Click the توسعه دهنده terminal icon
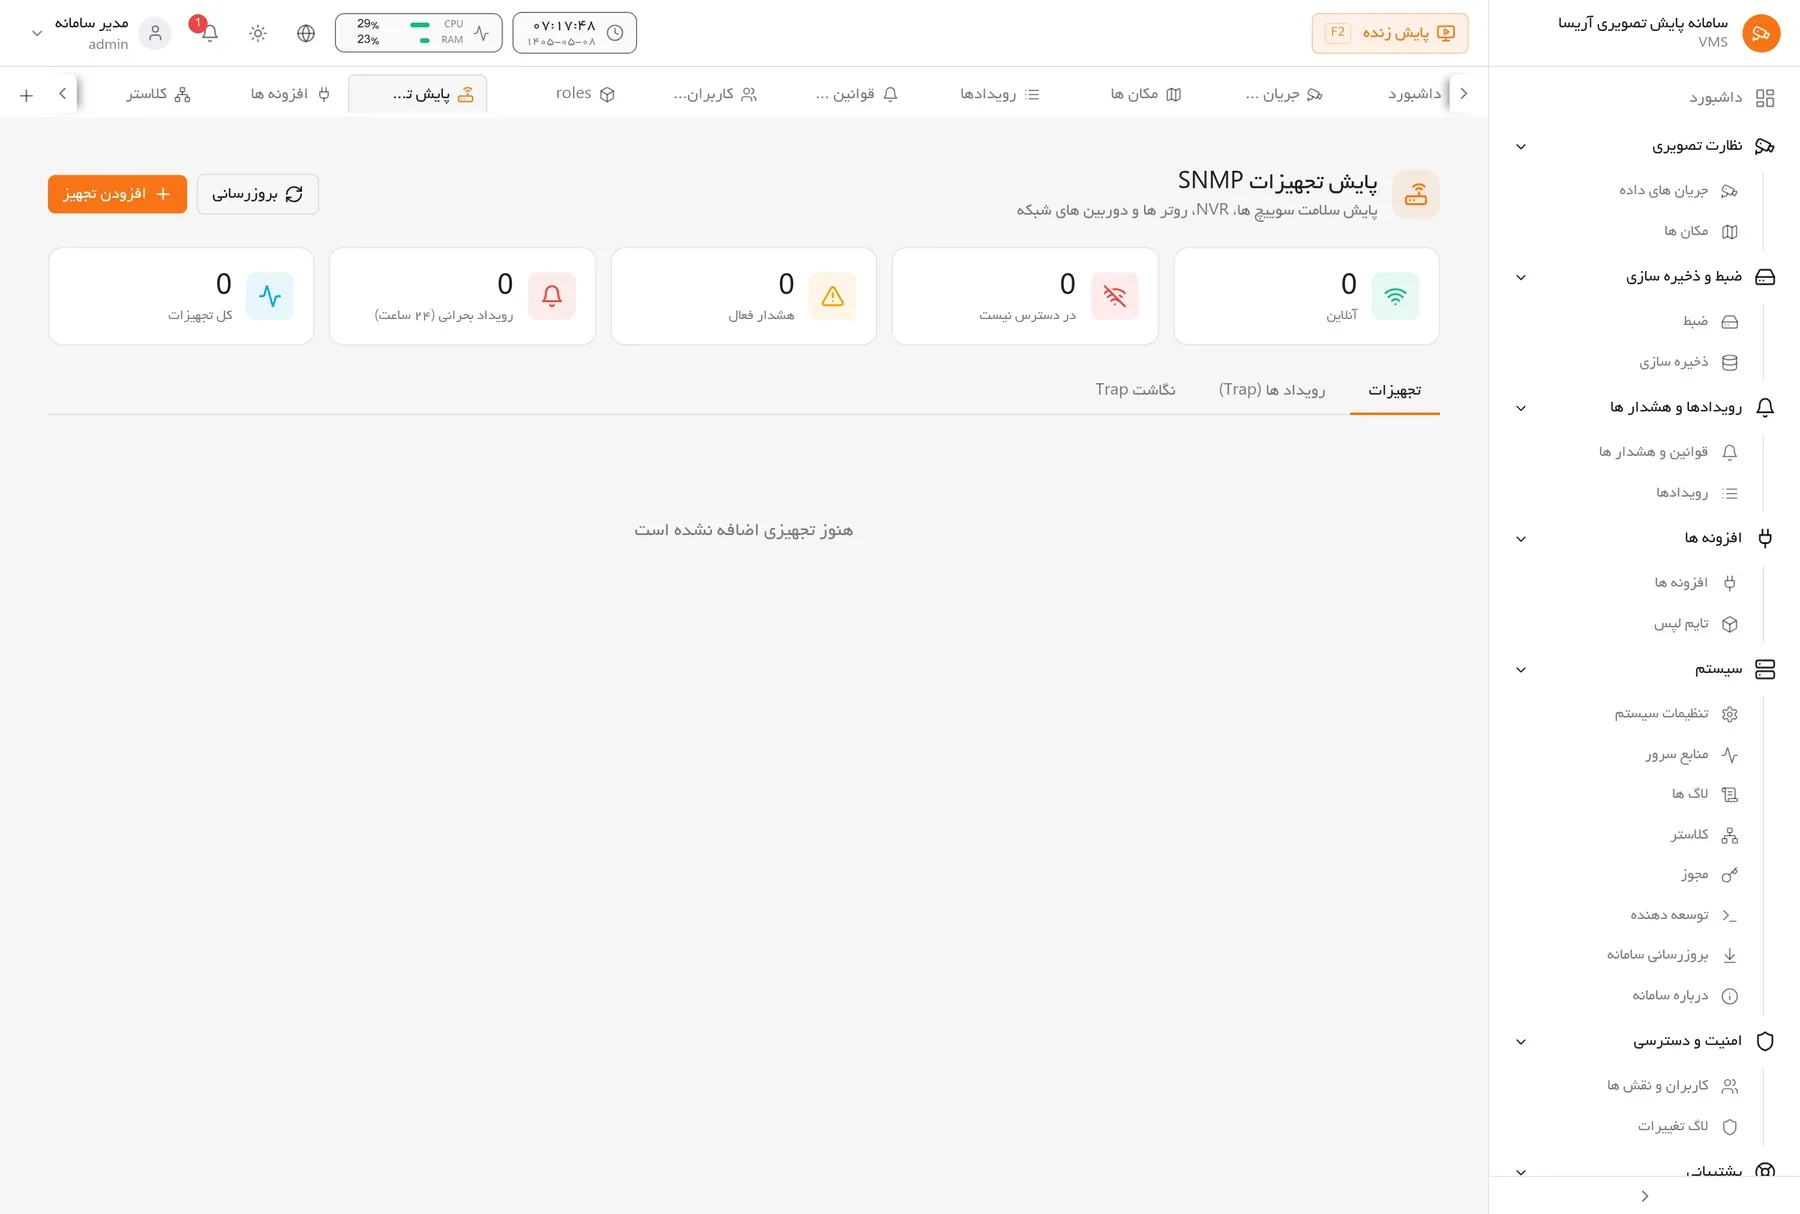 [1729, 916]
